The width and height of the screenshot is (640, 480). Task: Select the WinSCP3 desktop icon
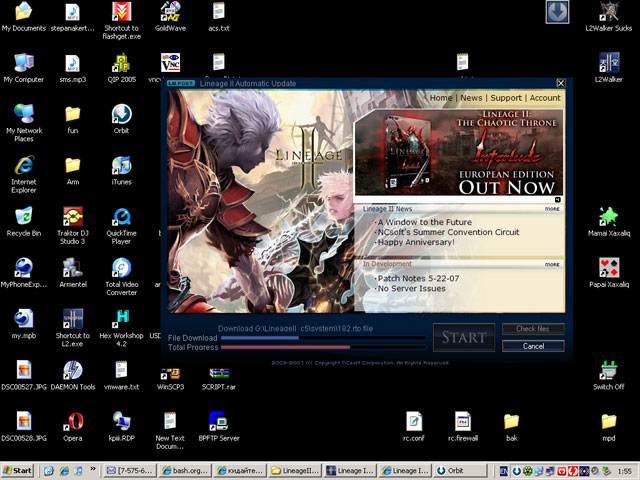click(x=169, y=370)
